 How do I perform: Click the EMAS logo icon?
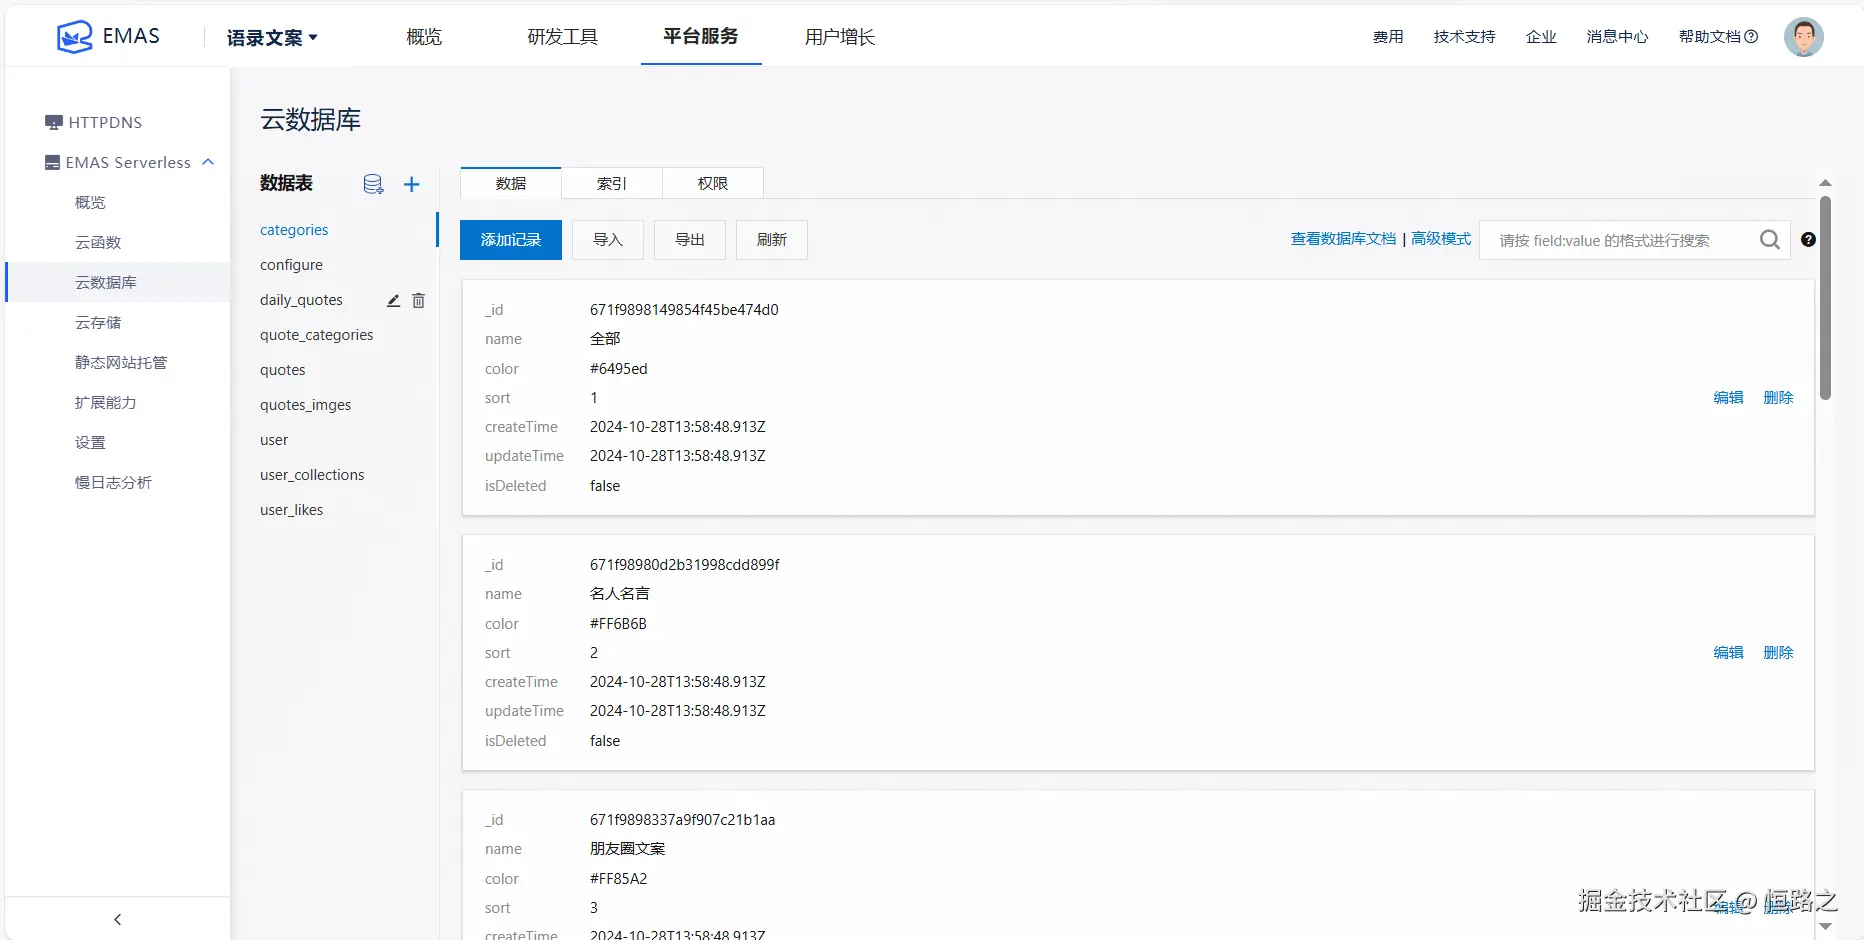click(75, 37)
